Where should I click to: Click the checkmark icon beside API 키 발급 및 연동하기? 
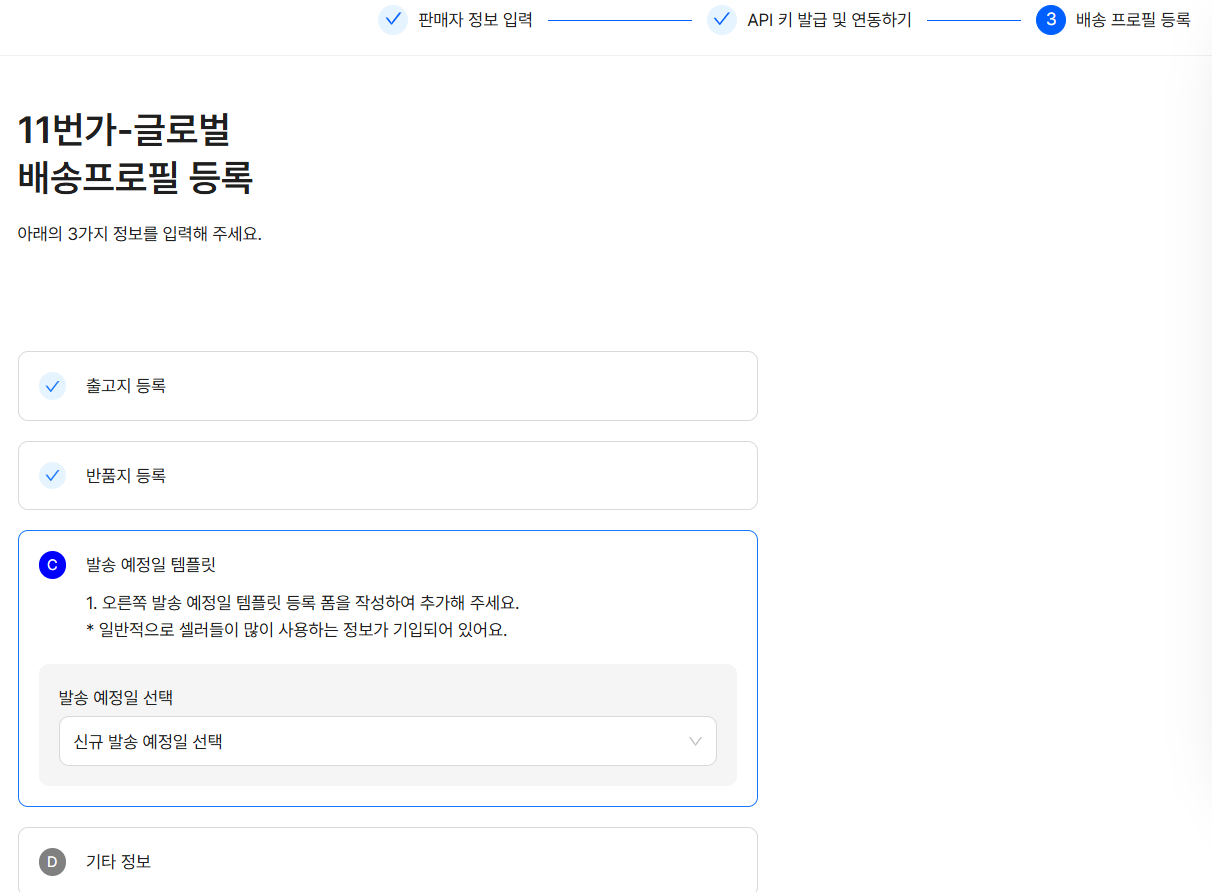722,19
